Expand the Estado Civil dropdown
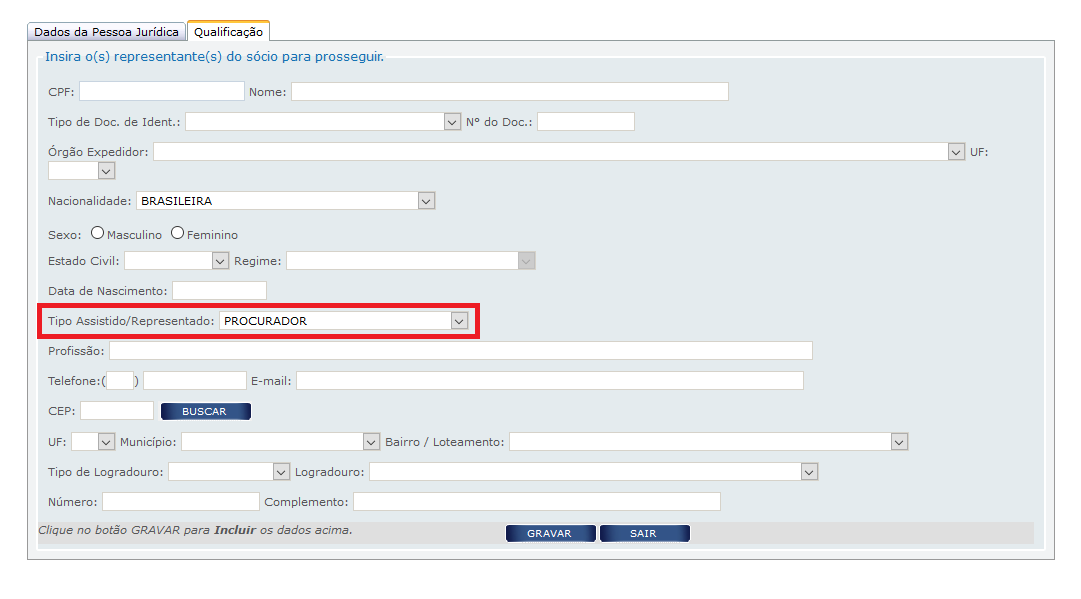Screen dimensions: 1081x599 [177, 261]
